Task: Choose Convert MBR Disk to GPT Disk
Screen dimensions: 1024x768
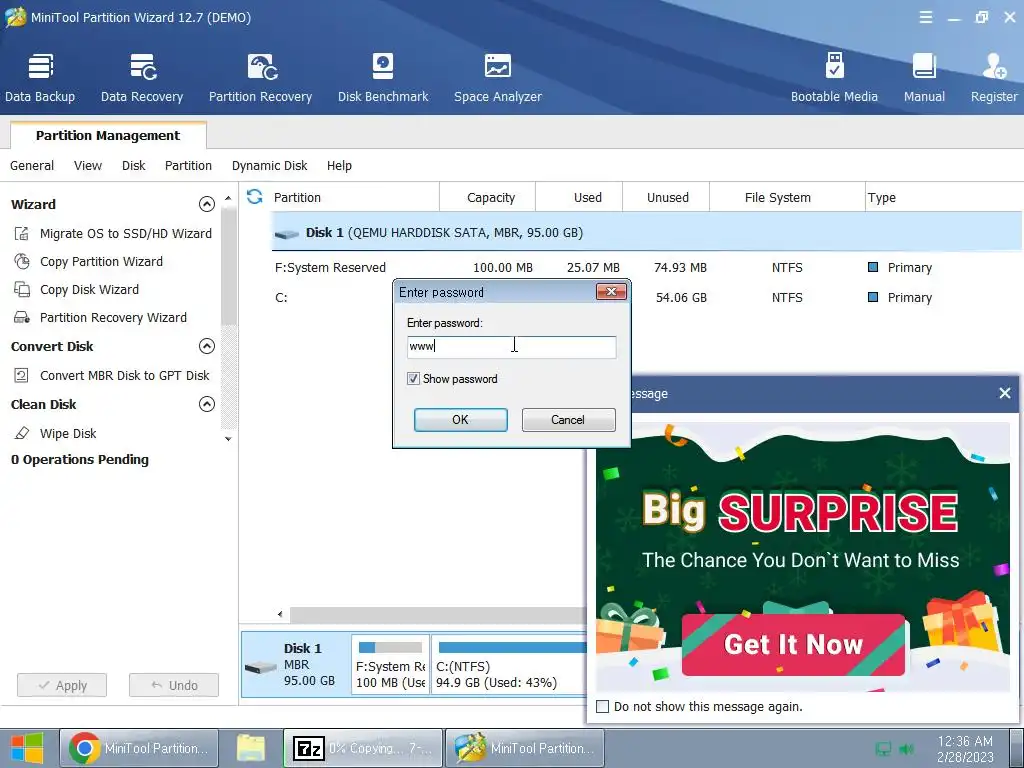Action: [112, 376]
